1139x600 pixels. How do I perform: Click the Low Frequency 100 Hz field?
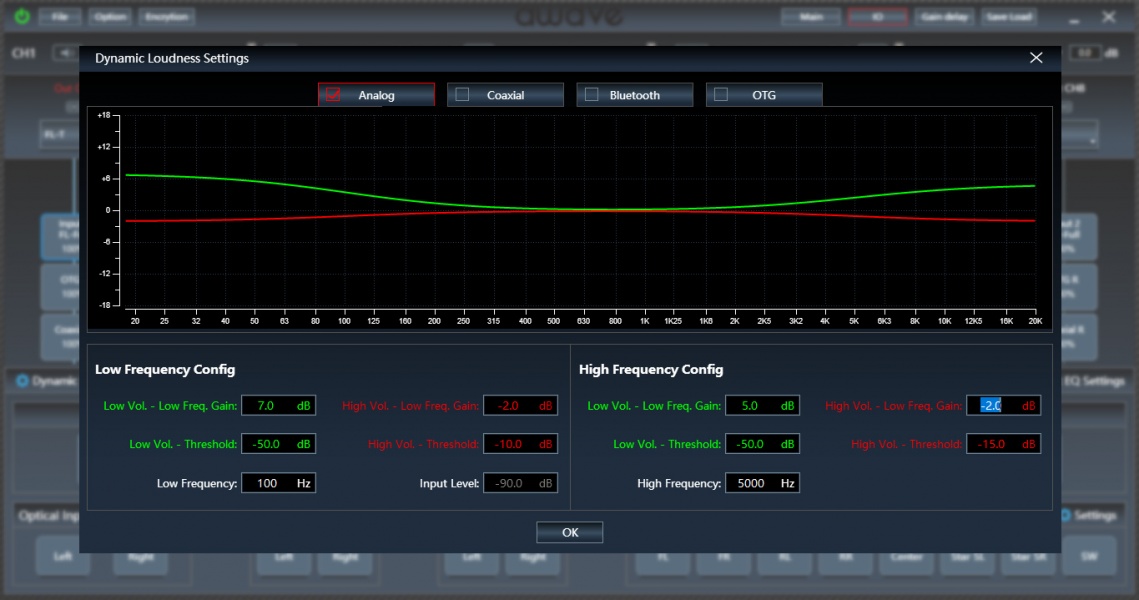pos(269,483)
